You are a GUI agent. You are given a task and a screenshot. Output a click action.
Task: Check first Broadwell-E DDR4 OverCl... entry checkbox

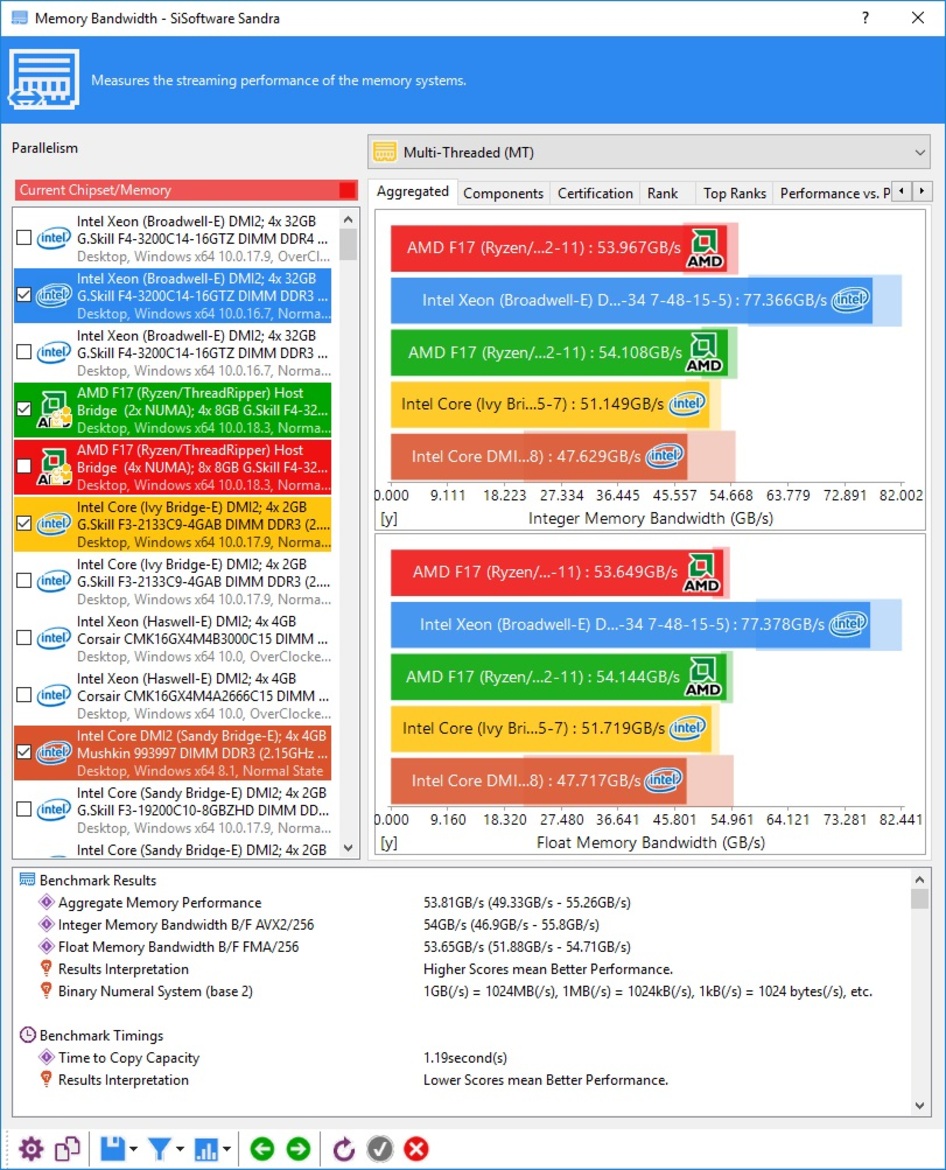(24, 237)
